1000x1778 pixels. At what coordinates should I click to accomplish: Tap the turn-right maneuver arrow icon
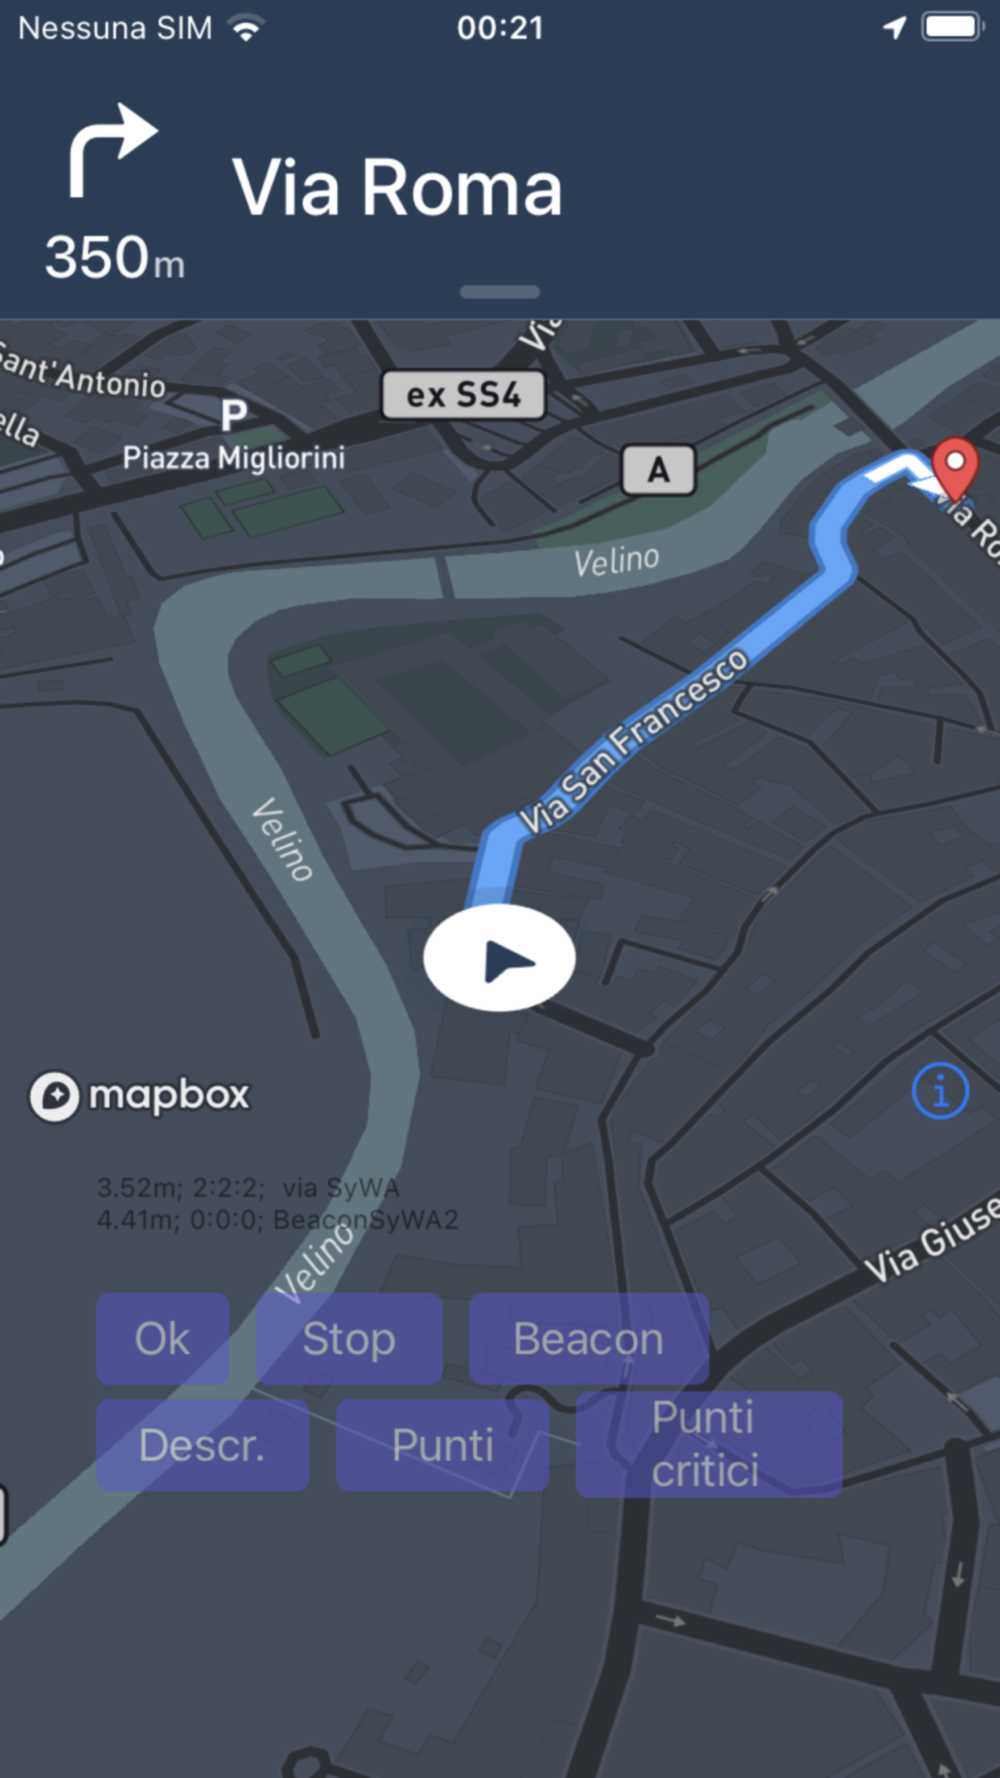coord(113,150)
